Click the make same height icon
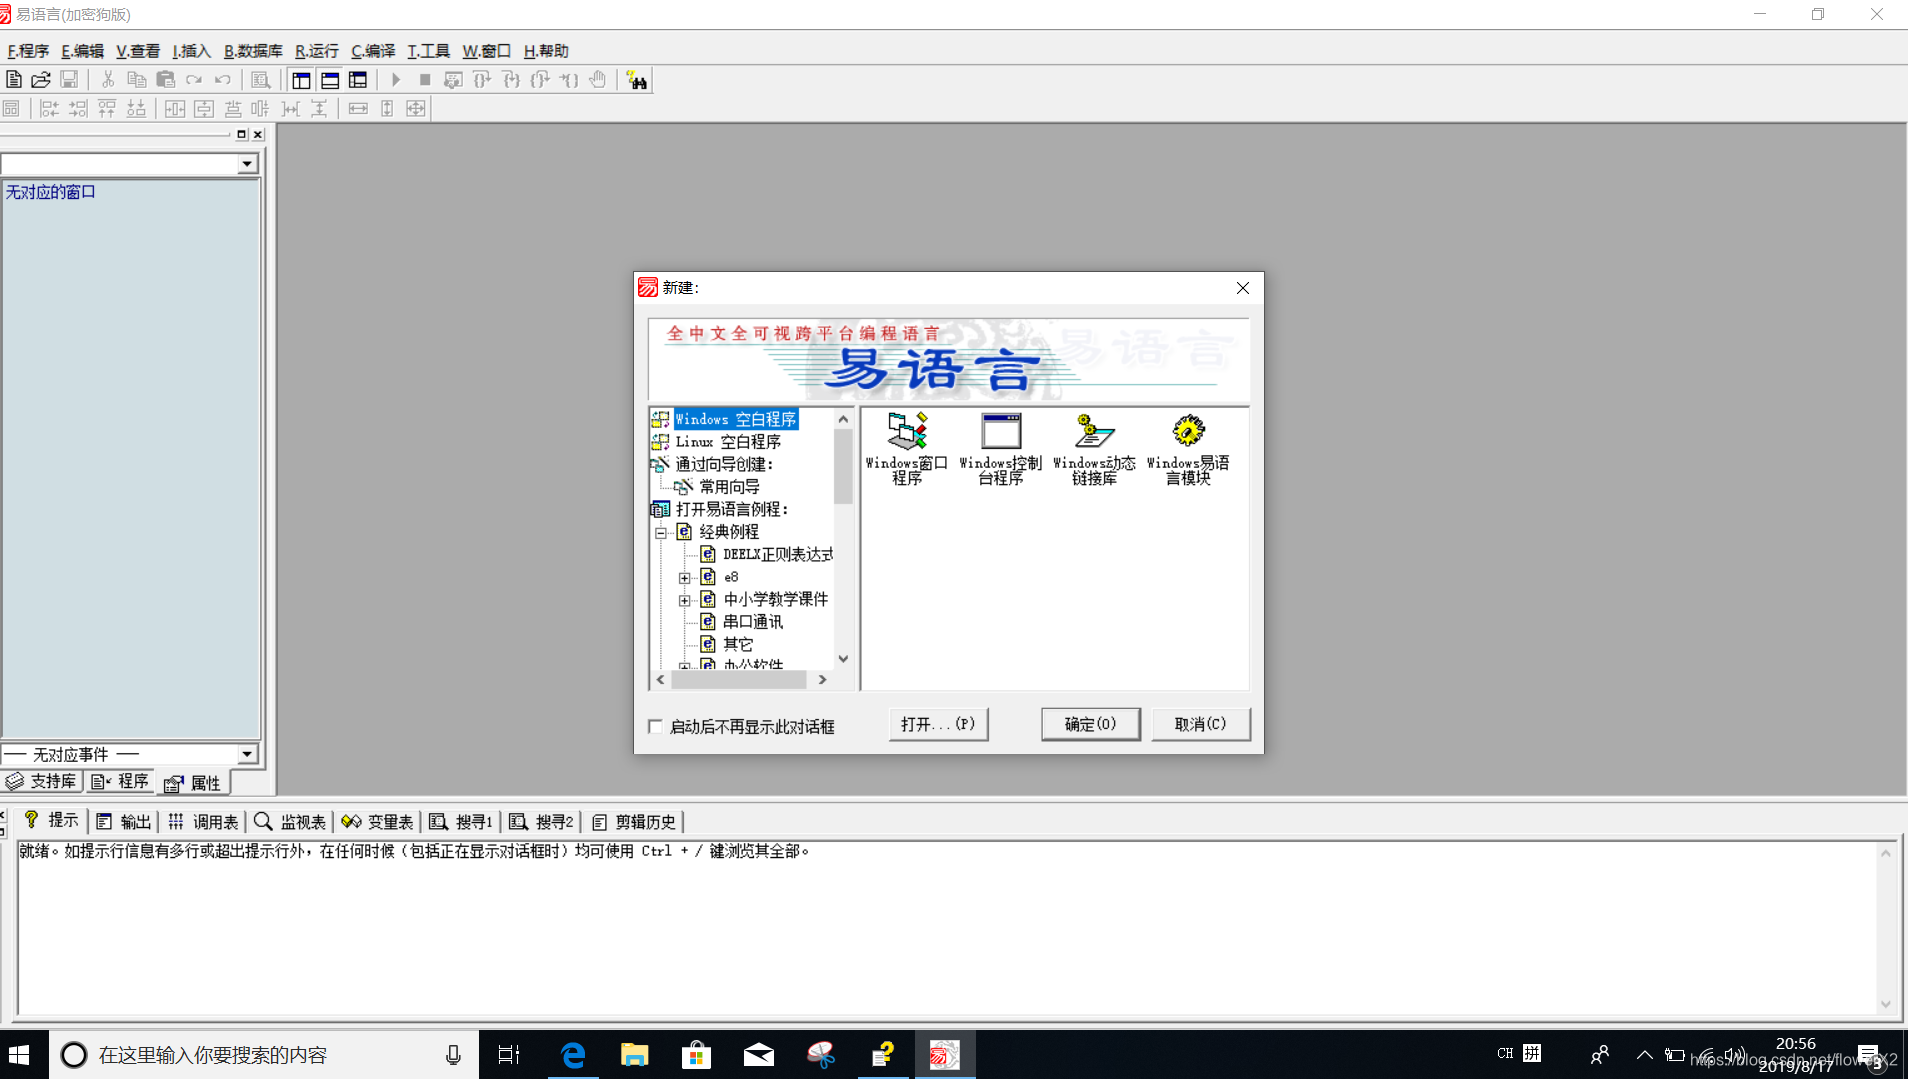Viewport: 1908px width, 1079px height. (387, 108)
